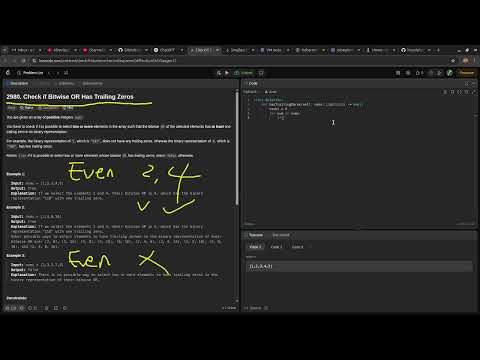
Task: Collapse the Code panel chevron
Action: (474, 83)
